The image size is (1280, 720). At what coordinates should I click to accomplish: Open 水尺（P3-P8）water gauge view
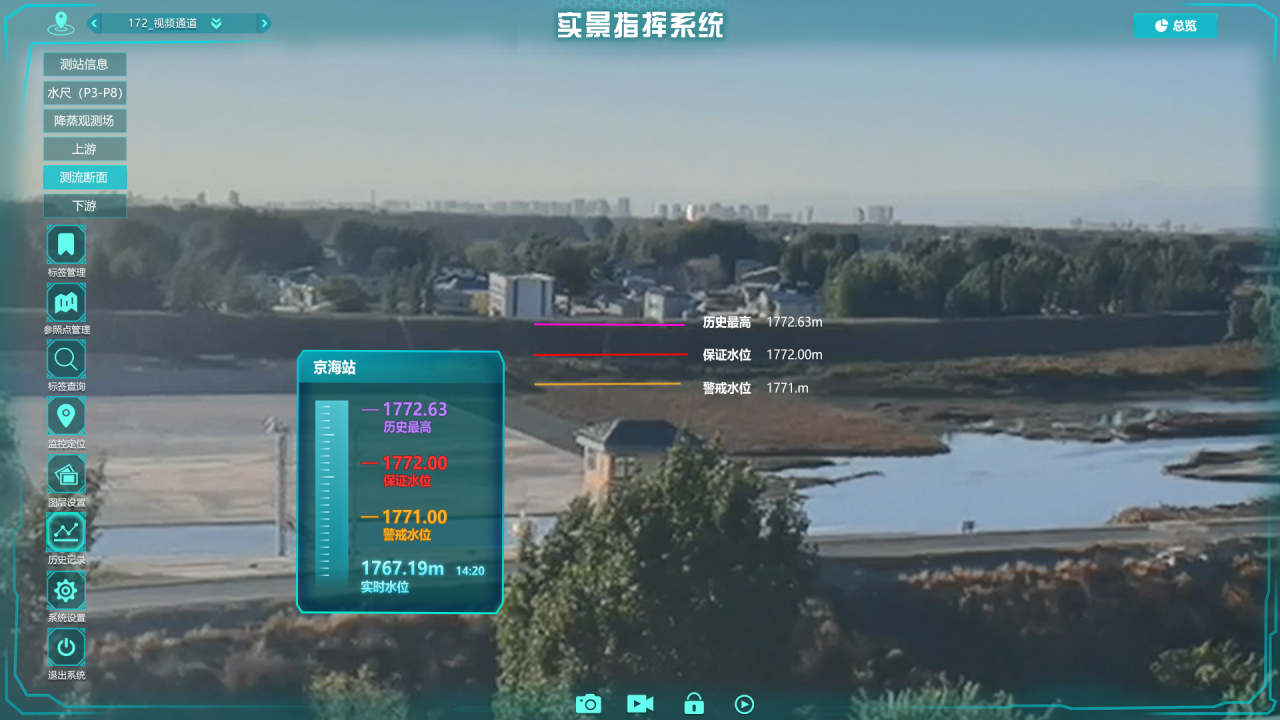(84, 92)
